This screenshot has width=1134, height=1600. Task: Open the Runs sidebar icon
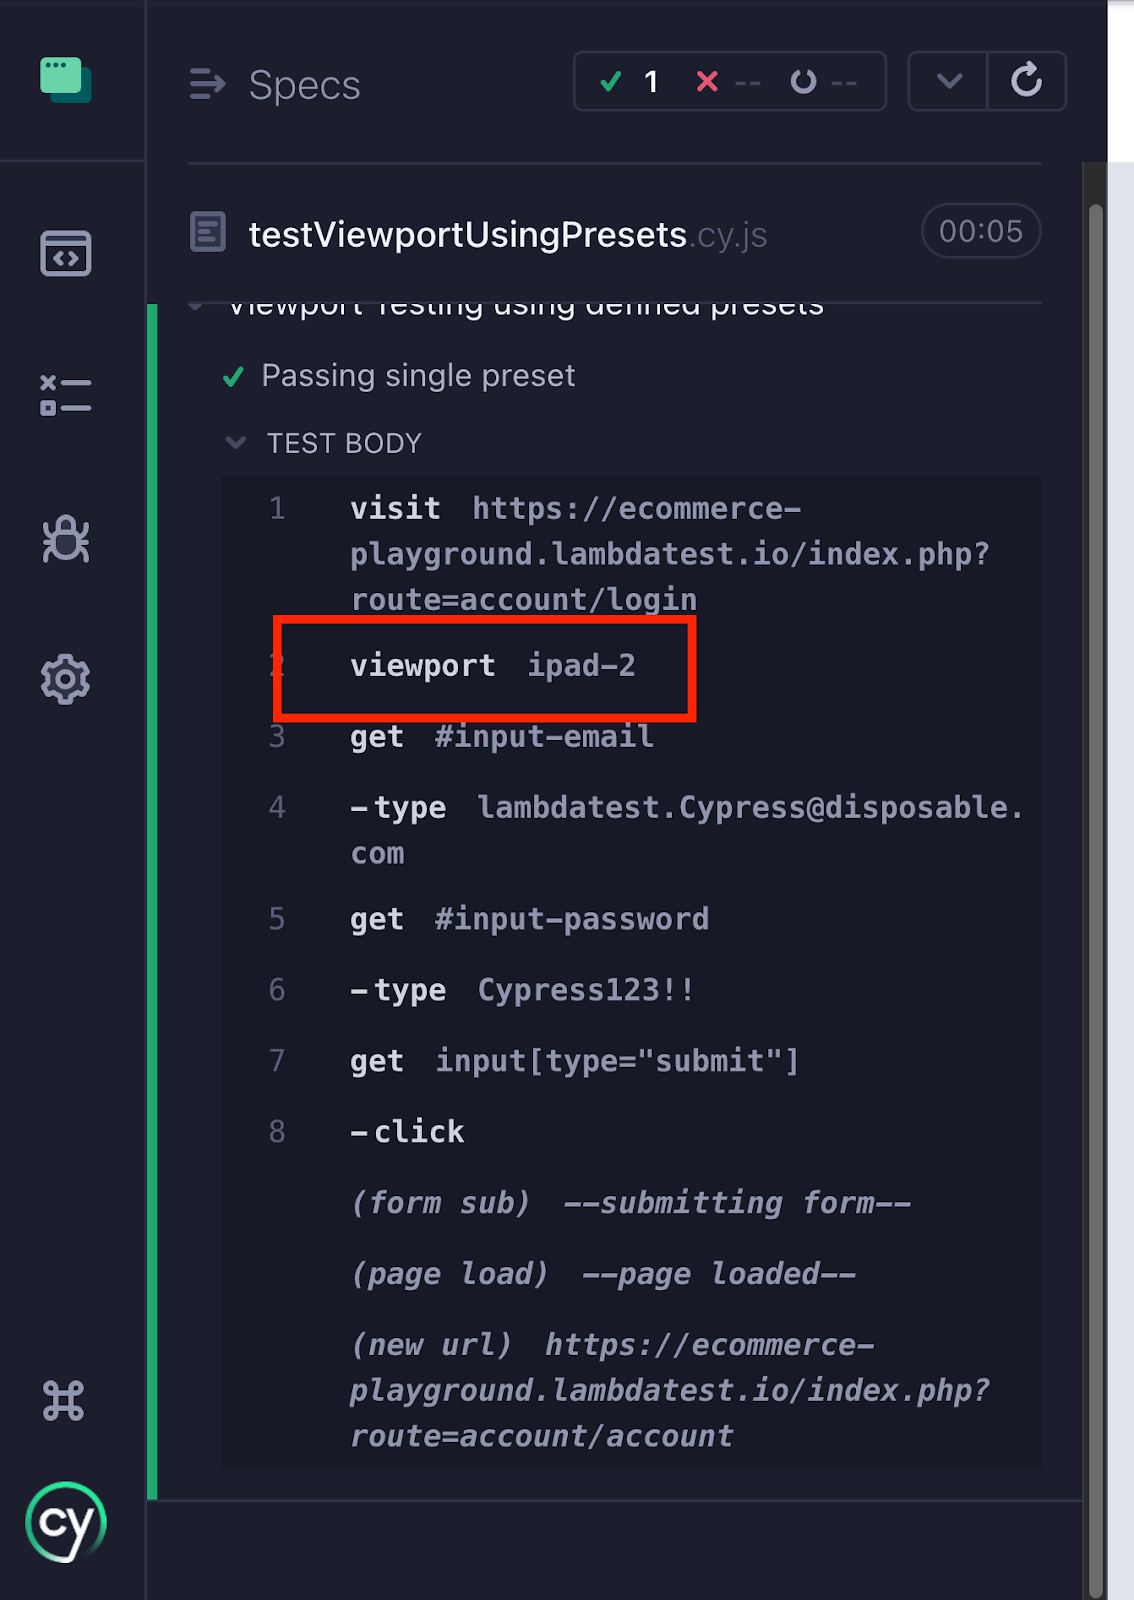pos(66,396)
